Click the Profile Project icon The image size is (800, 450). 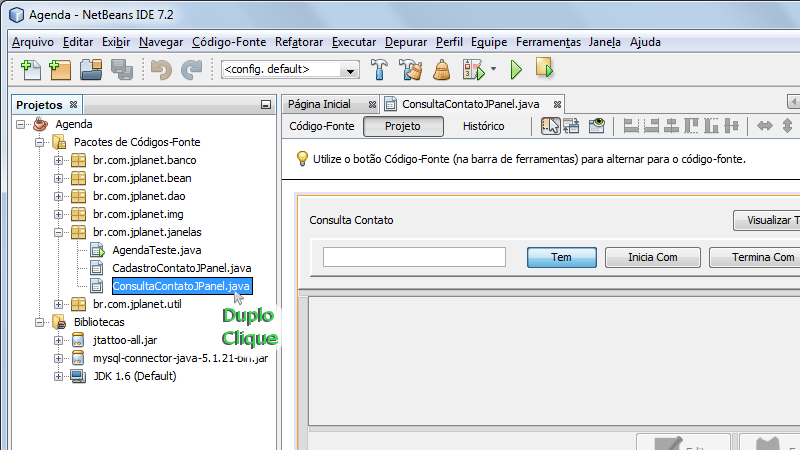tap(544, 68)
